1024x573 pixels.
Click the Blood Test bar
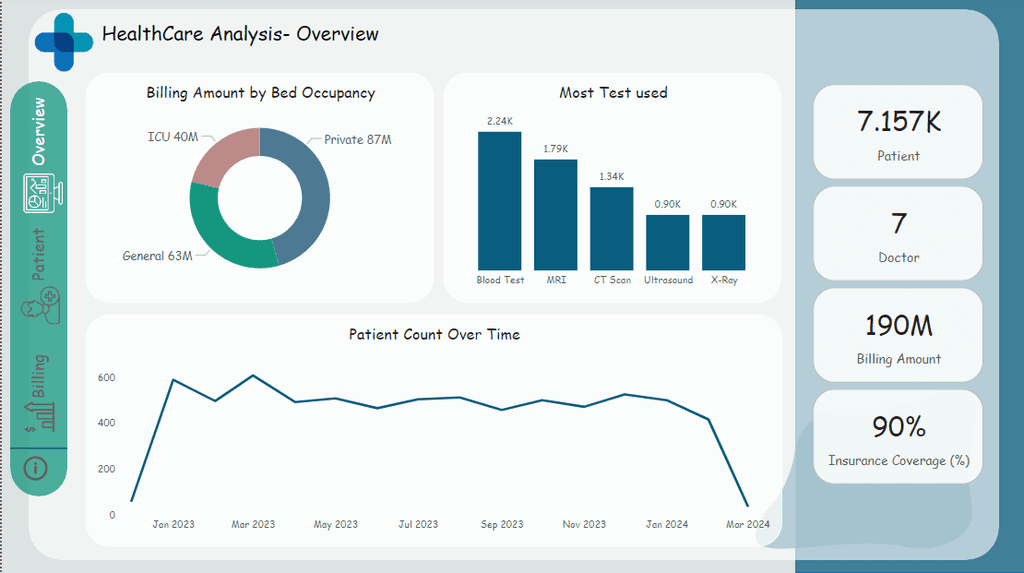tap(500, 201)
